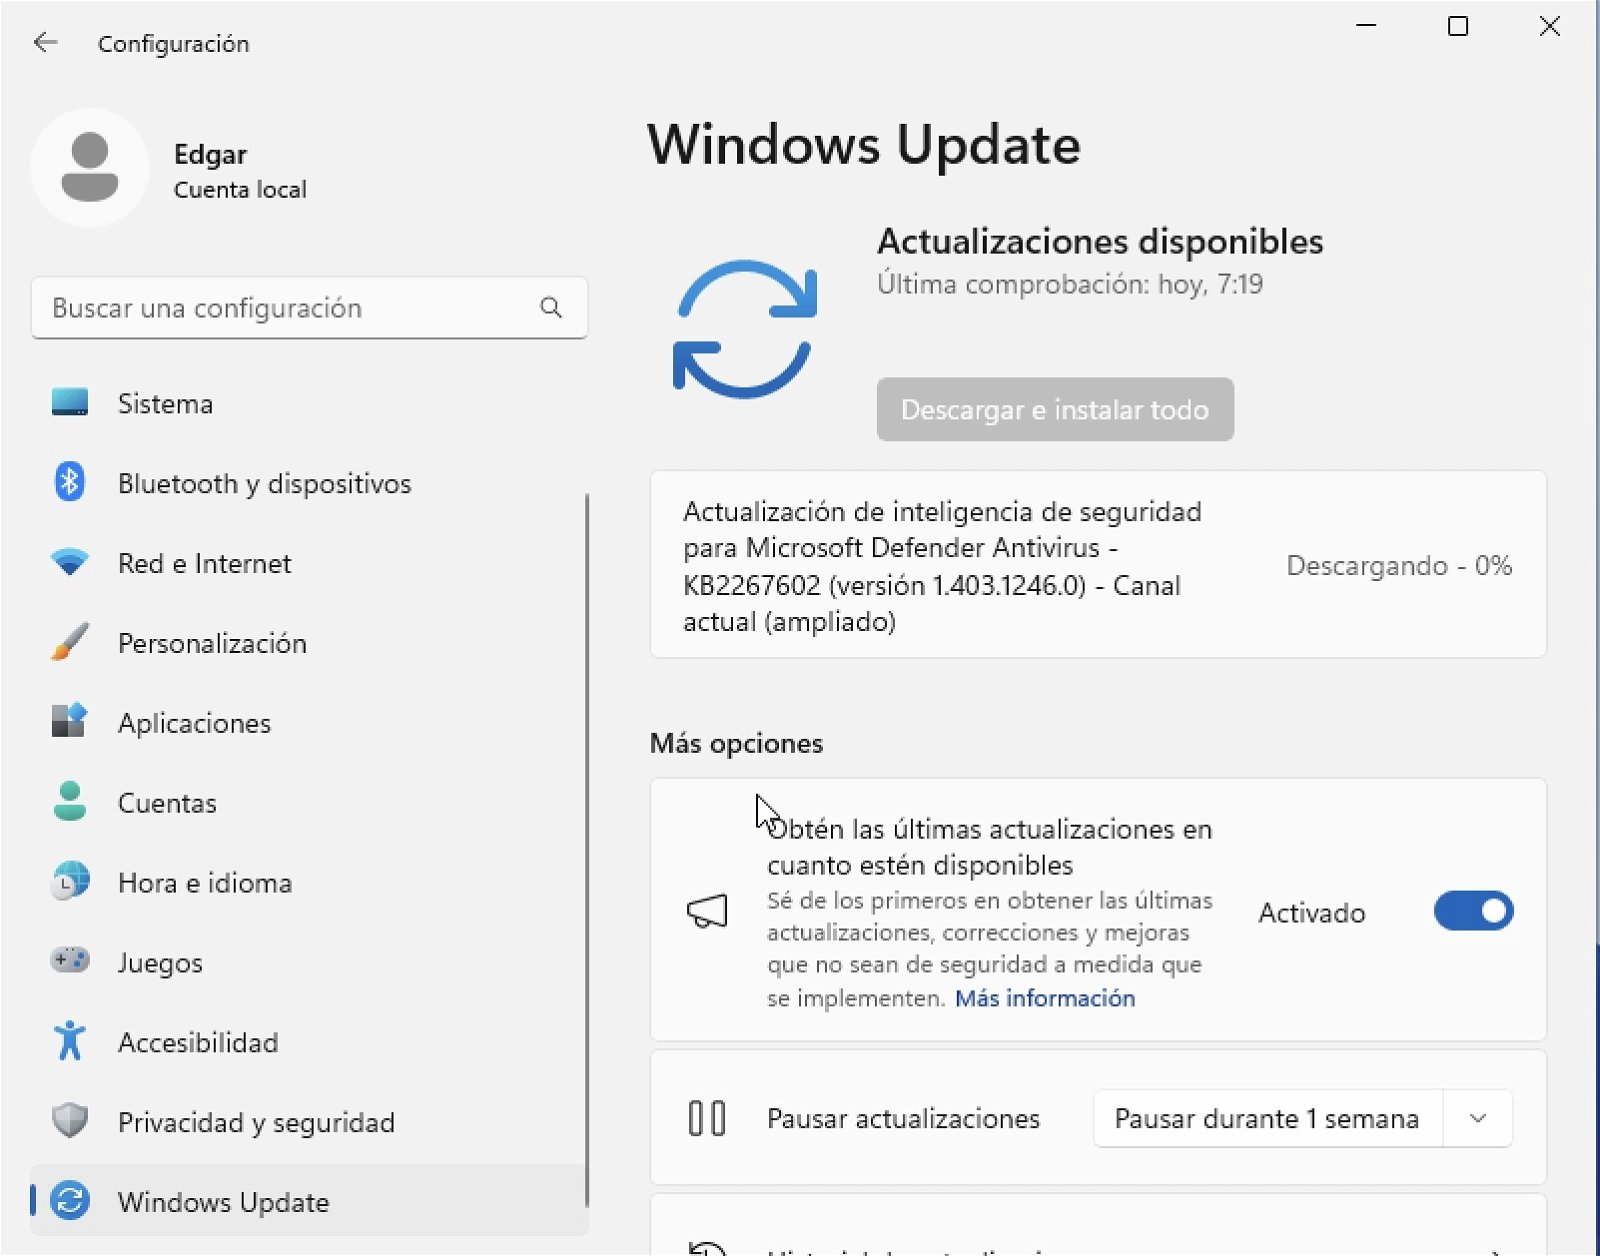
Task: Click the Pausar actualizaciones label
Action: click(x=903, y=1118)
